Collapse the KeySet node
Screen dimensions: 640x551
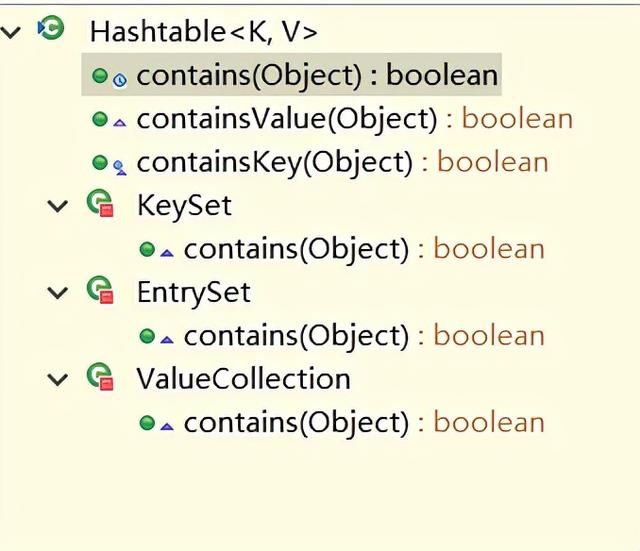[58, 205]
